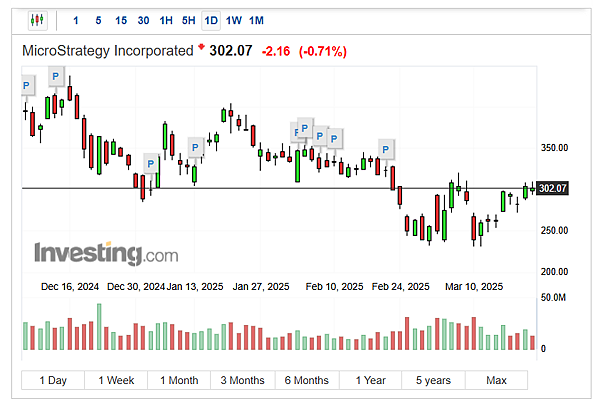Select the 30 minute interval
Image resolution: width=600 pixels, height=409 pixels.
click(x=143, y=20)
